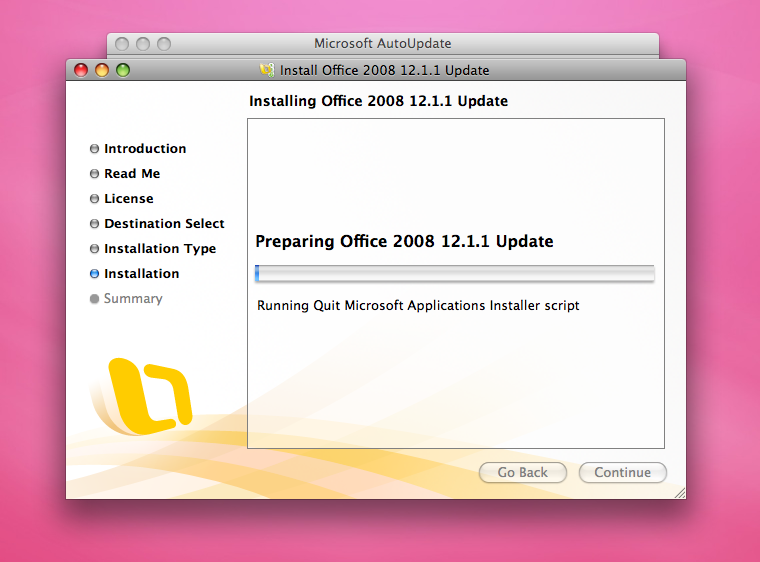Close the Install Office 2008 window
This screenshot has height=562, width=760.
(81, 70)
